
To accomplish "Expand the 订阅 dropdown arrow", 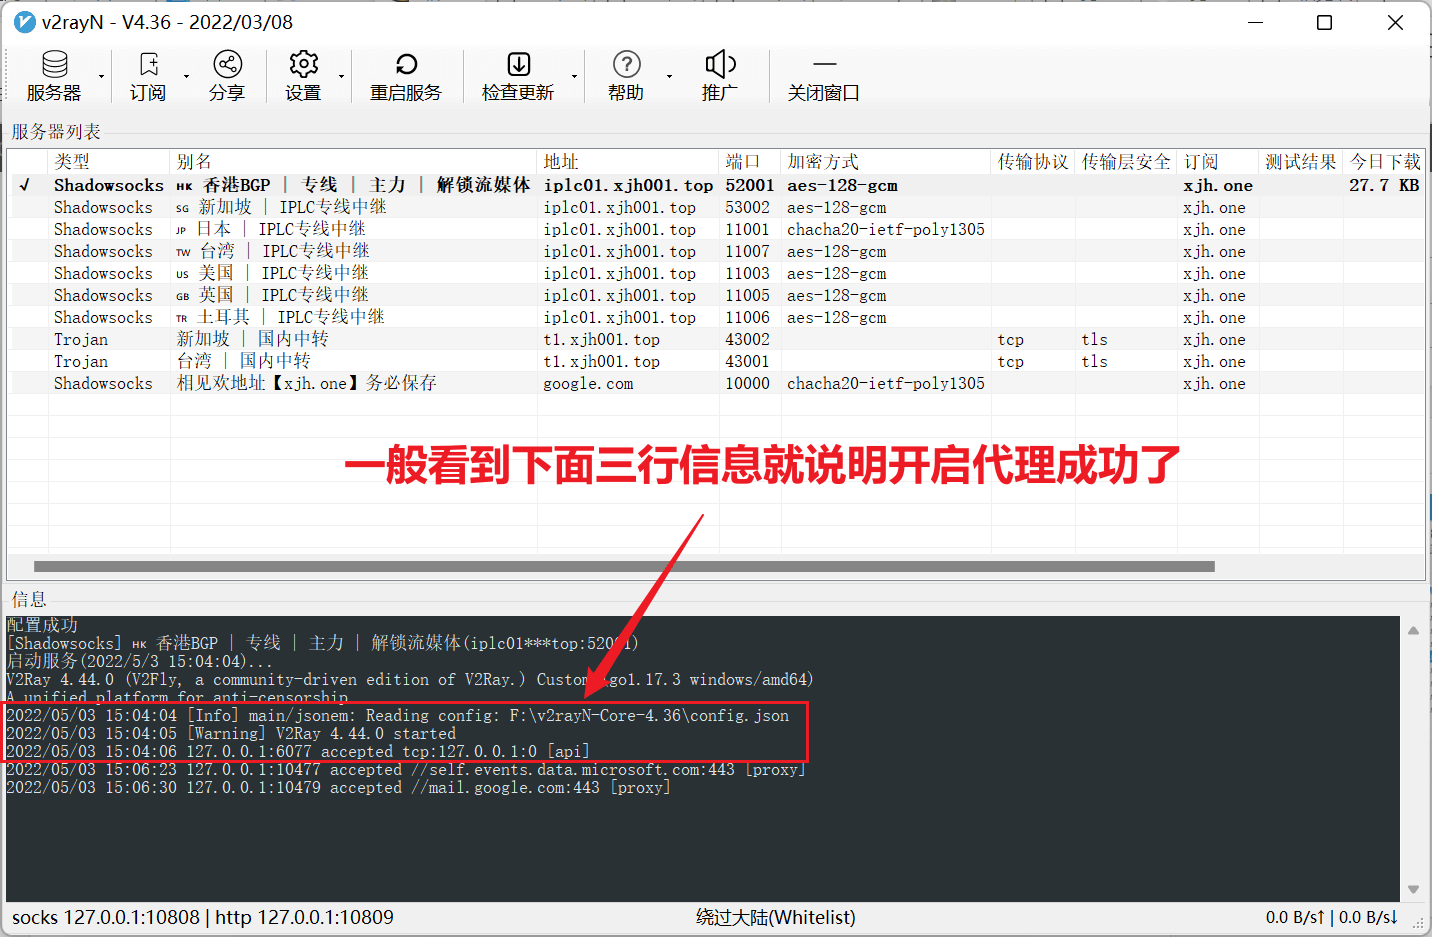I will [x=186, y=76].
